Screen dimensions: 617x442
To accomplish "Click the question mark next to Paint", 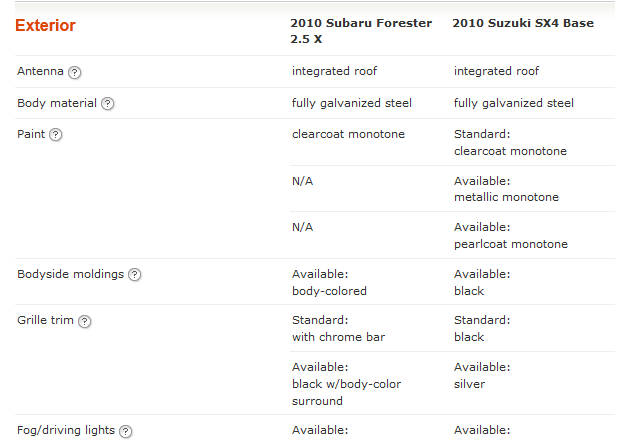I will [56, 135].
